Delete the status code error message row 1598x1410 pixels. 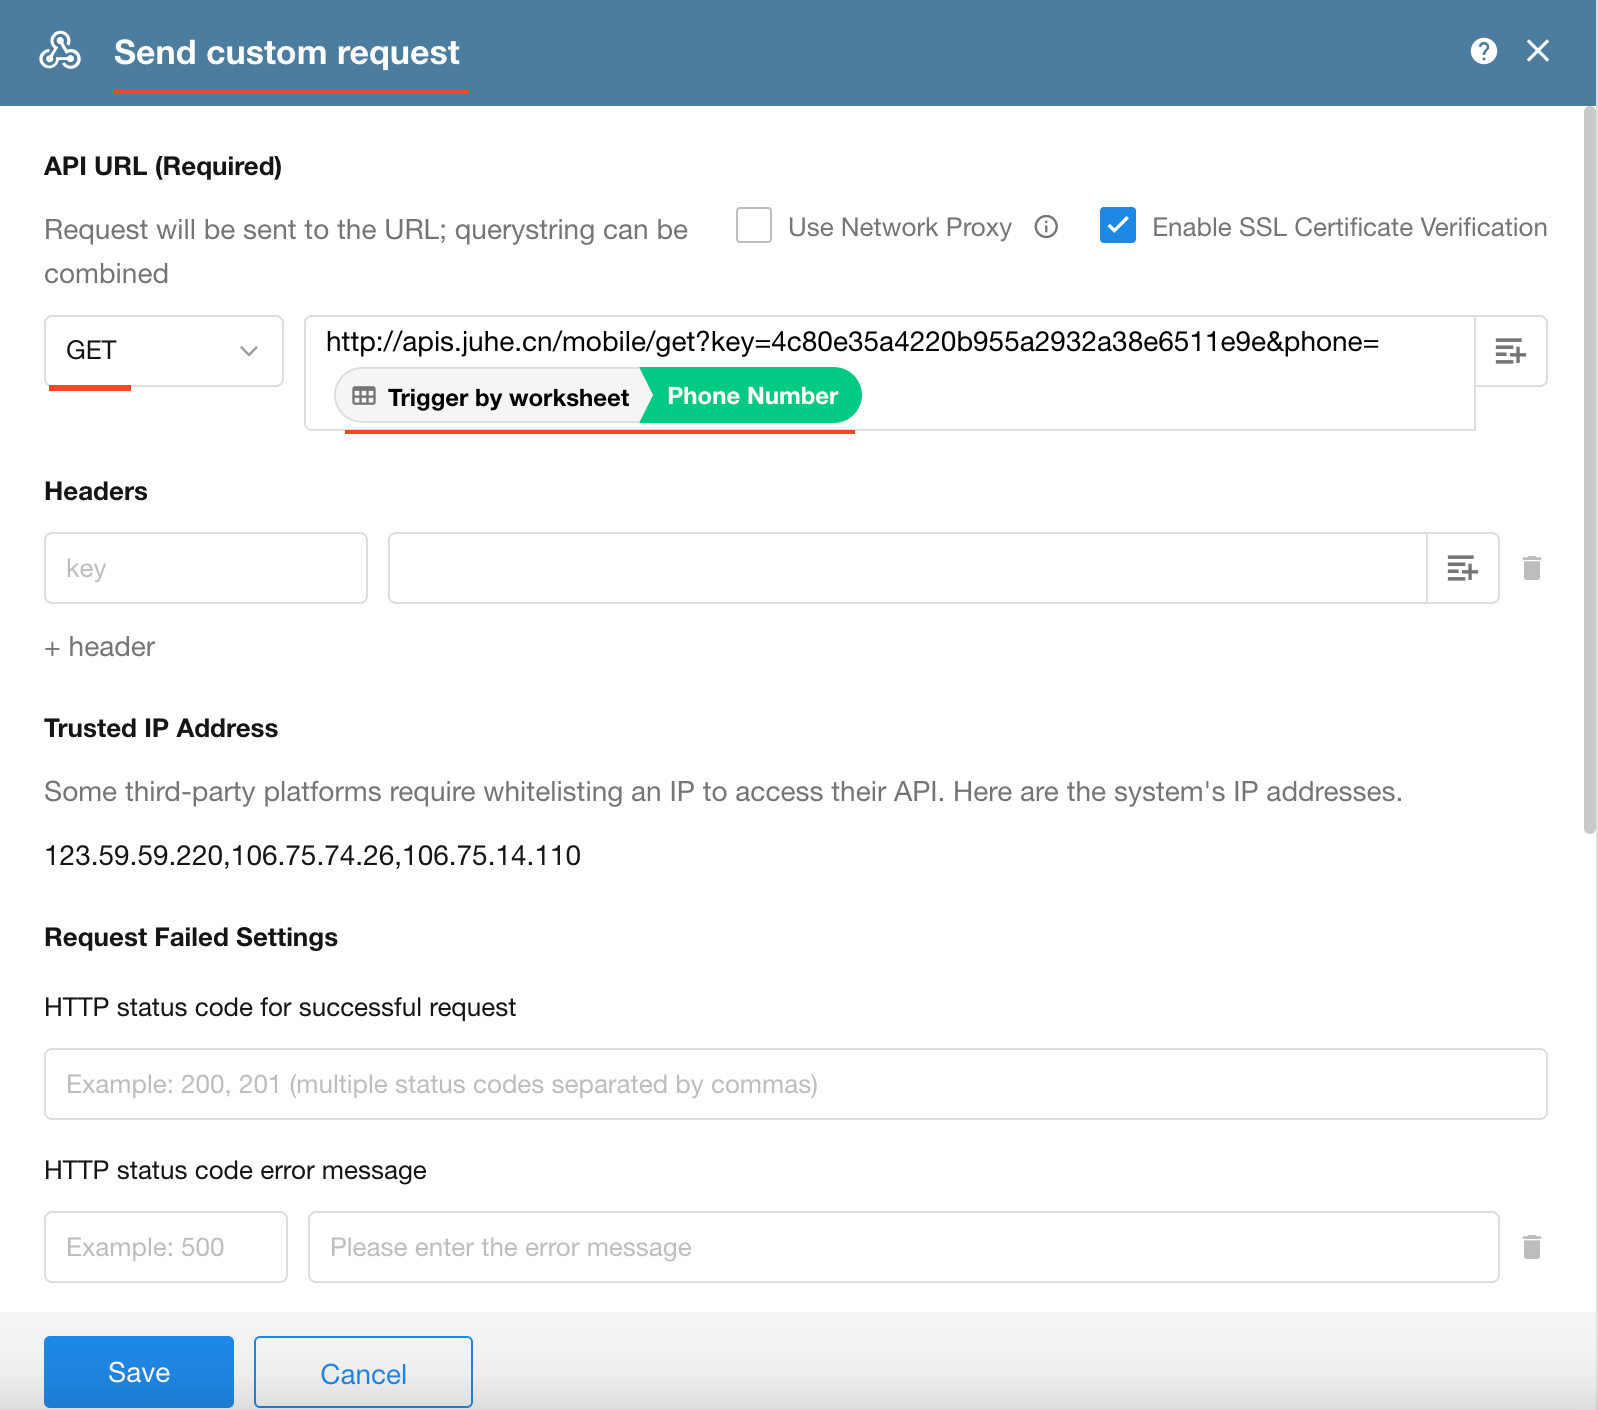coord(1531,1247)
